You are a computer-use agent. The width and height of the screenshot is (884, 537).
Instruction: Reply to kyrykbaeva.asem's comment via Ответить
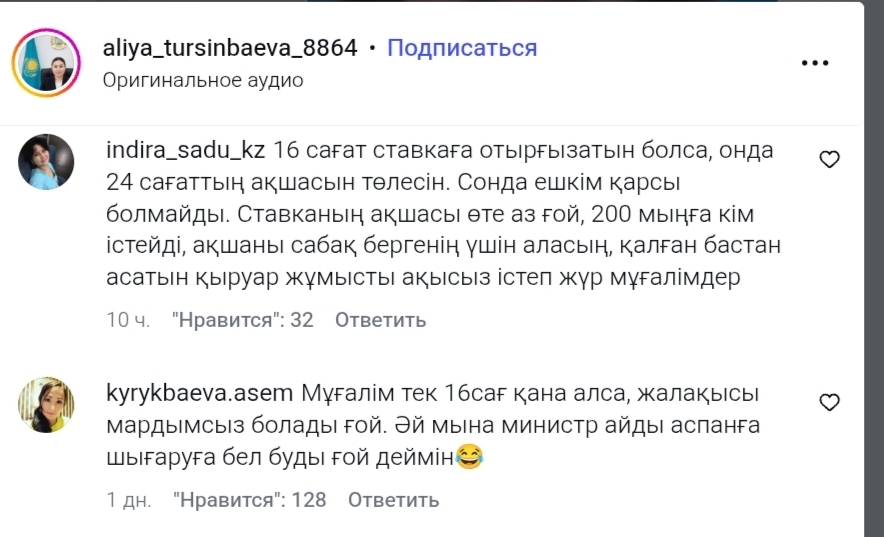pyautogui.click(x=393, y=499)
